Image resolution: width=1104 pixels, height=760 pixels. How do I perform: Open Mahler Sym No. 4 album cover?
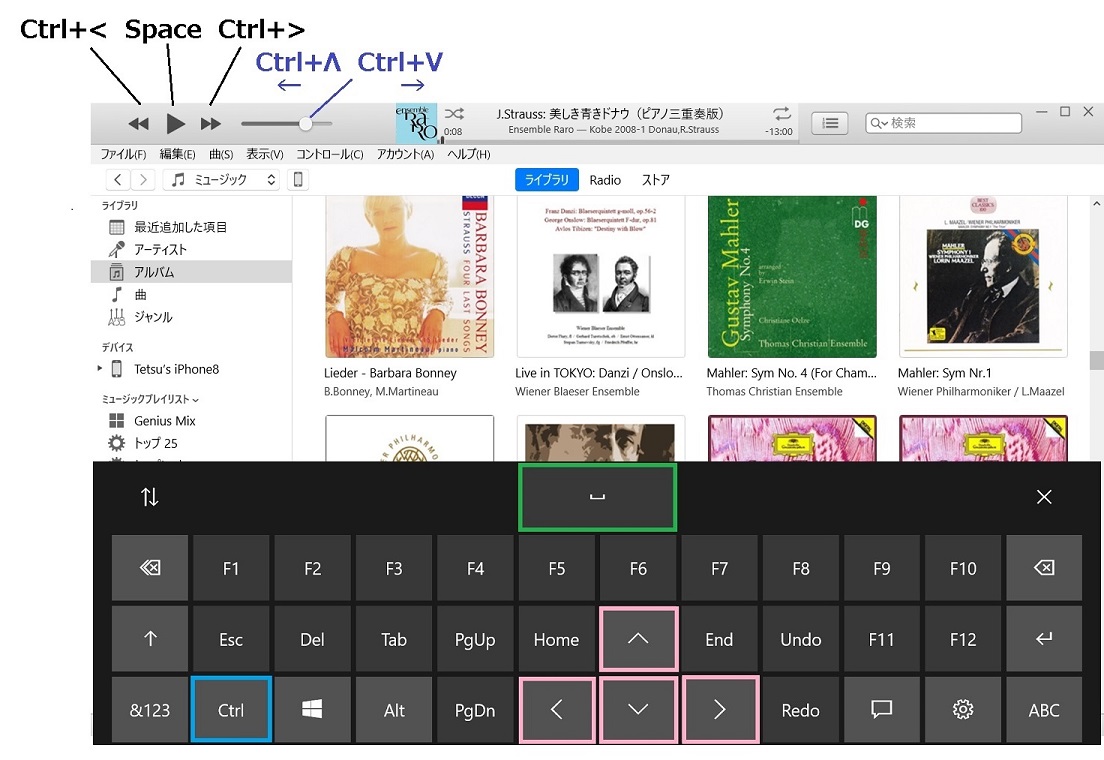(792, 277)
